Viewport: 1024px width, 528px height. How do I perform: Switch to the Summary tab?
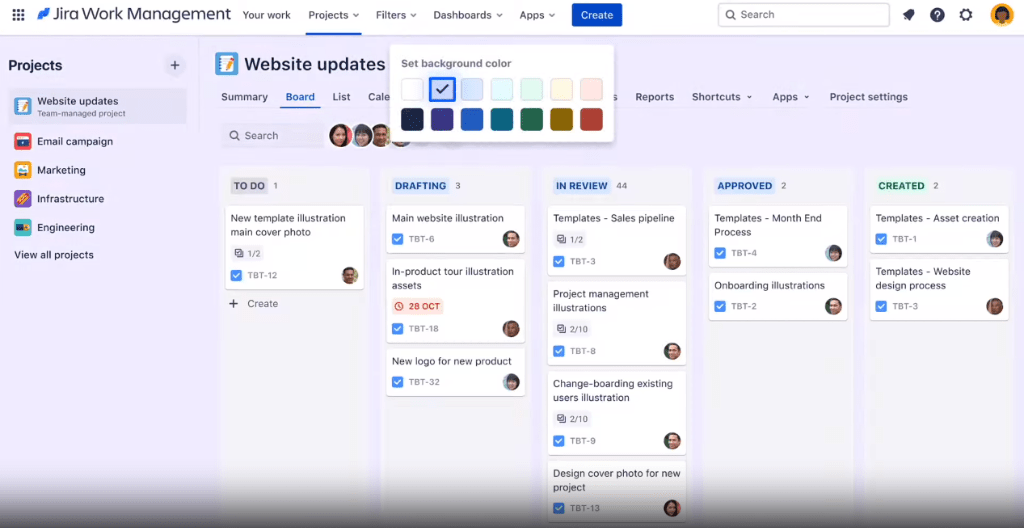click(x=244, y=97)
